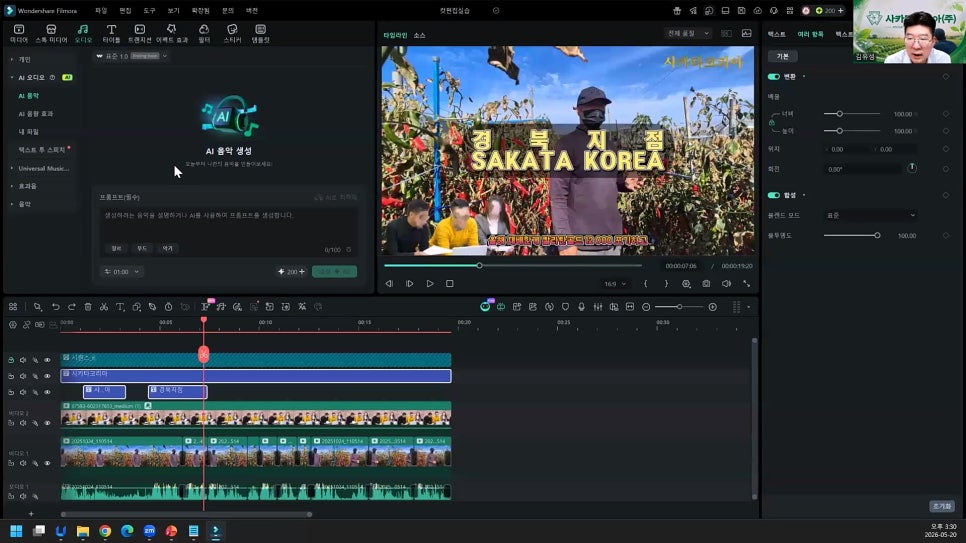Click the opacity (불투명도) slider handle
Image resolution: width=966 pixels, height=543 pixels.
click(x=877, y=235)
